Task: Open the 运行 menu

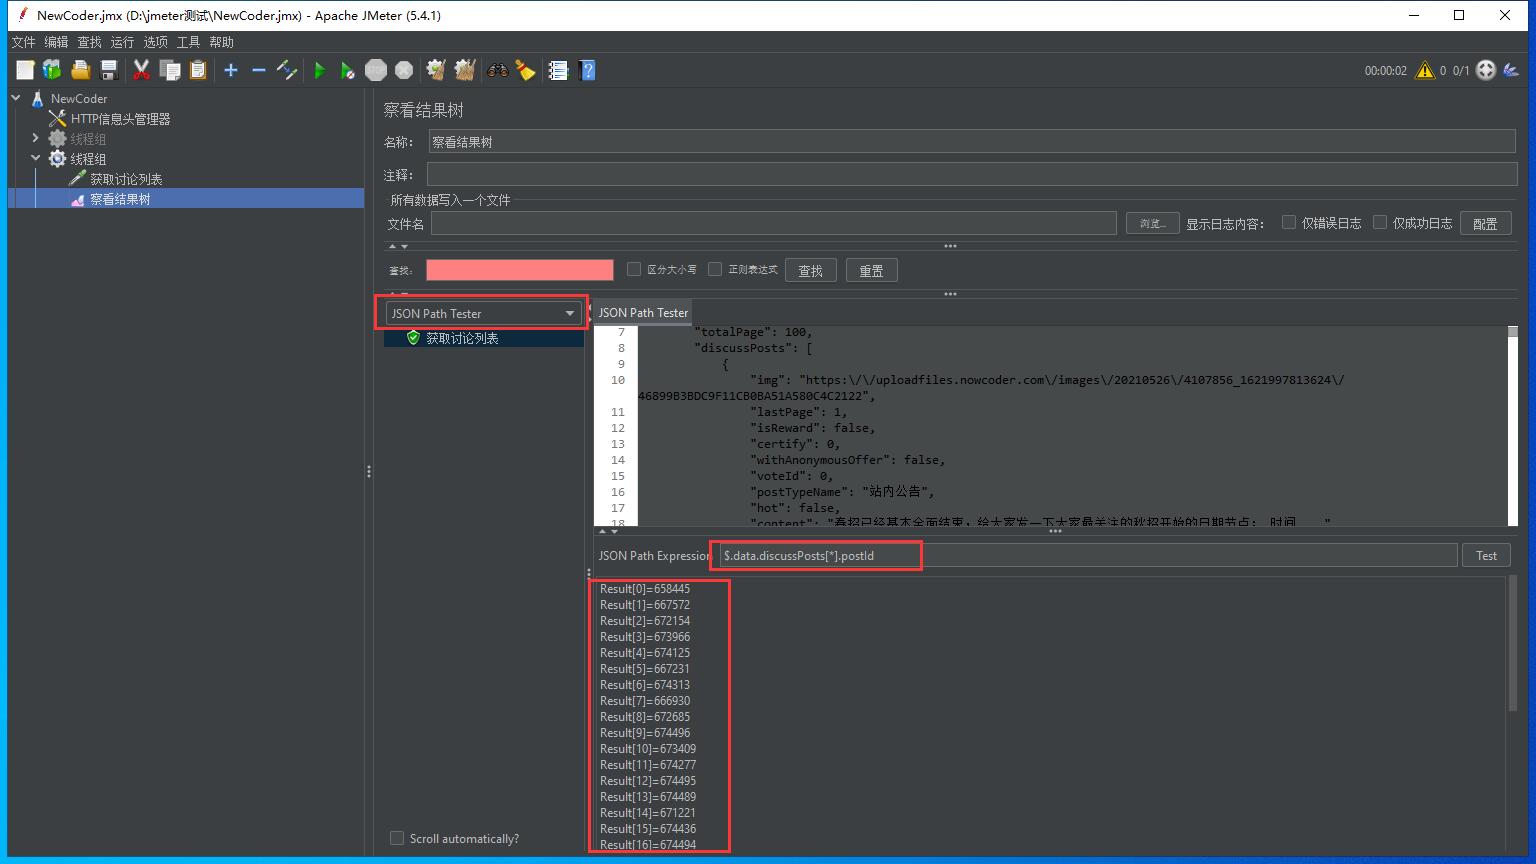Action: pos(122,42)
